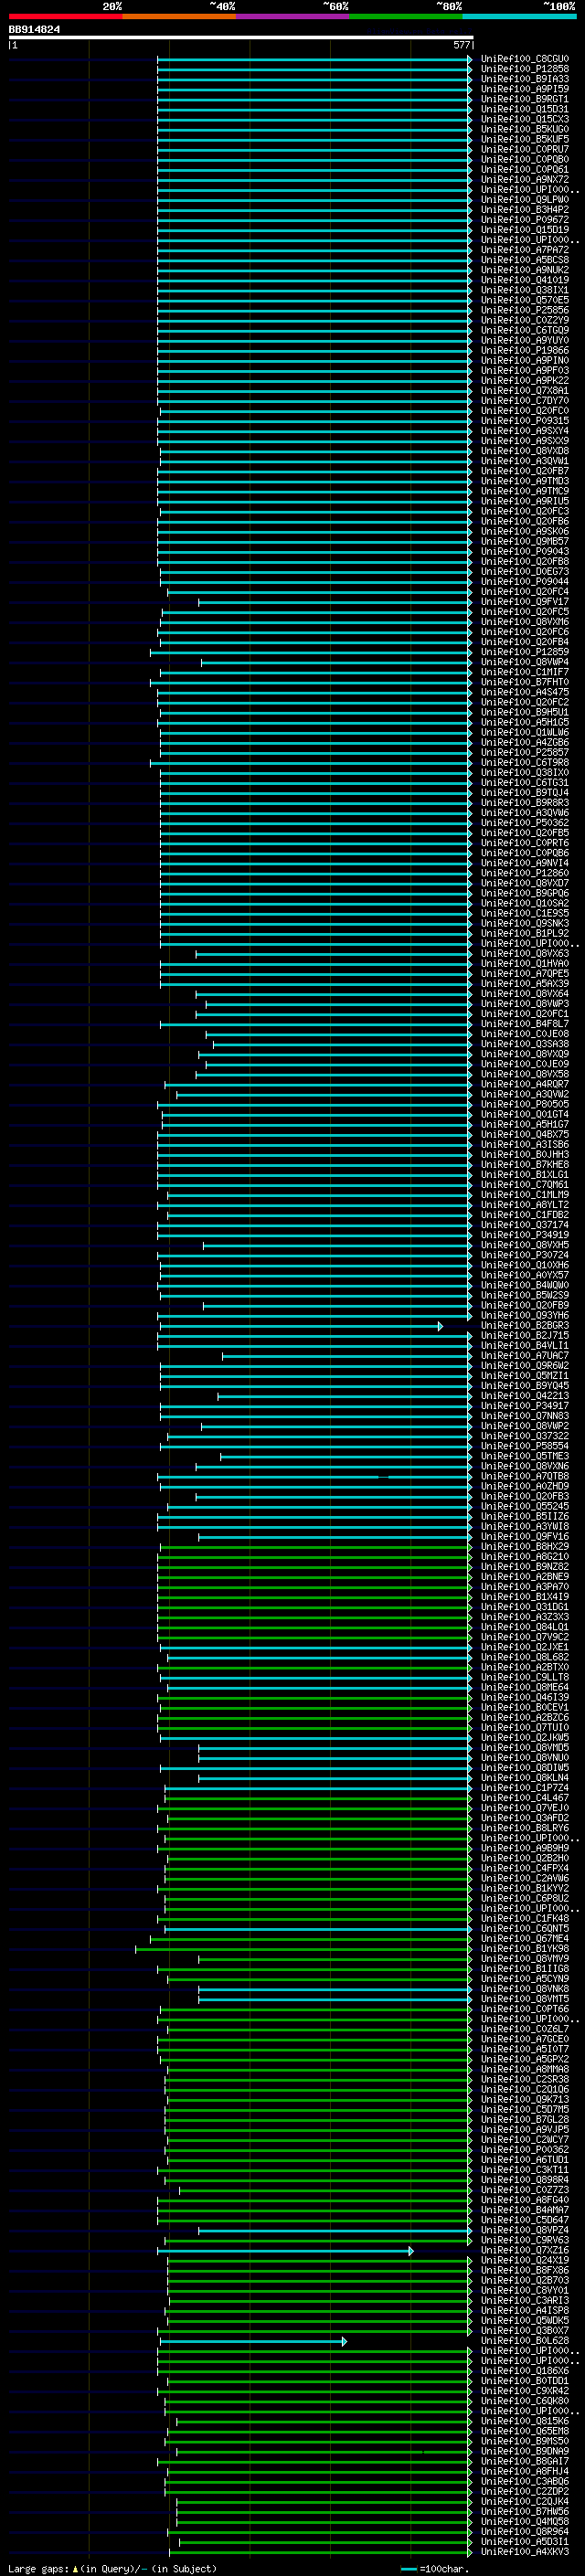Select hit label UniRef100_B0TDD1
585x2576 pixels.
[x=524, y=2382]
